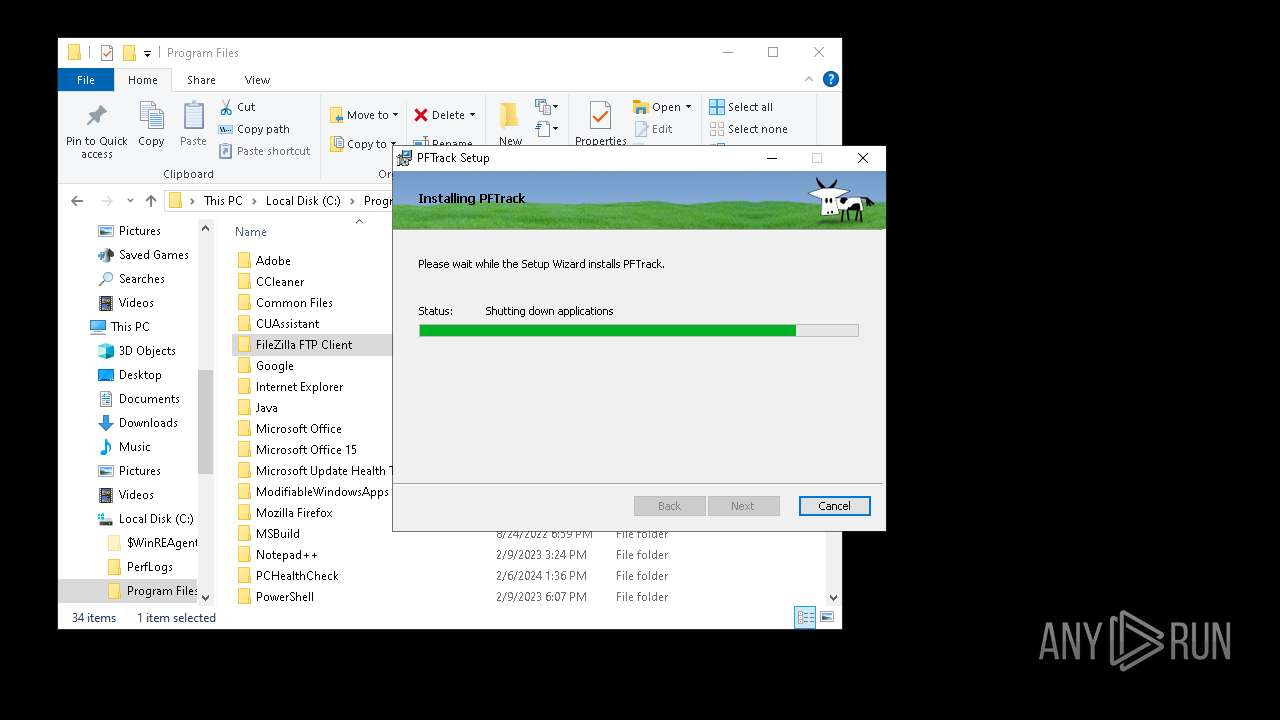
Task: Switch to Details view icon
Action: (805, 618)
